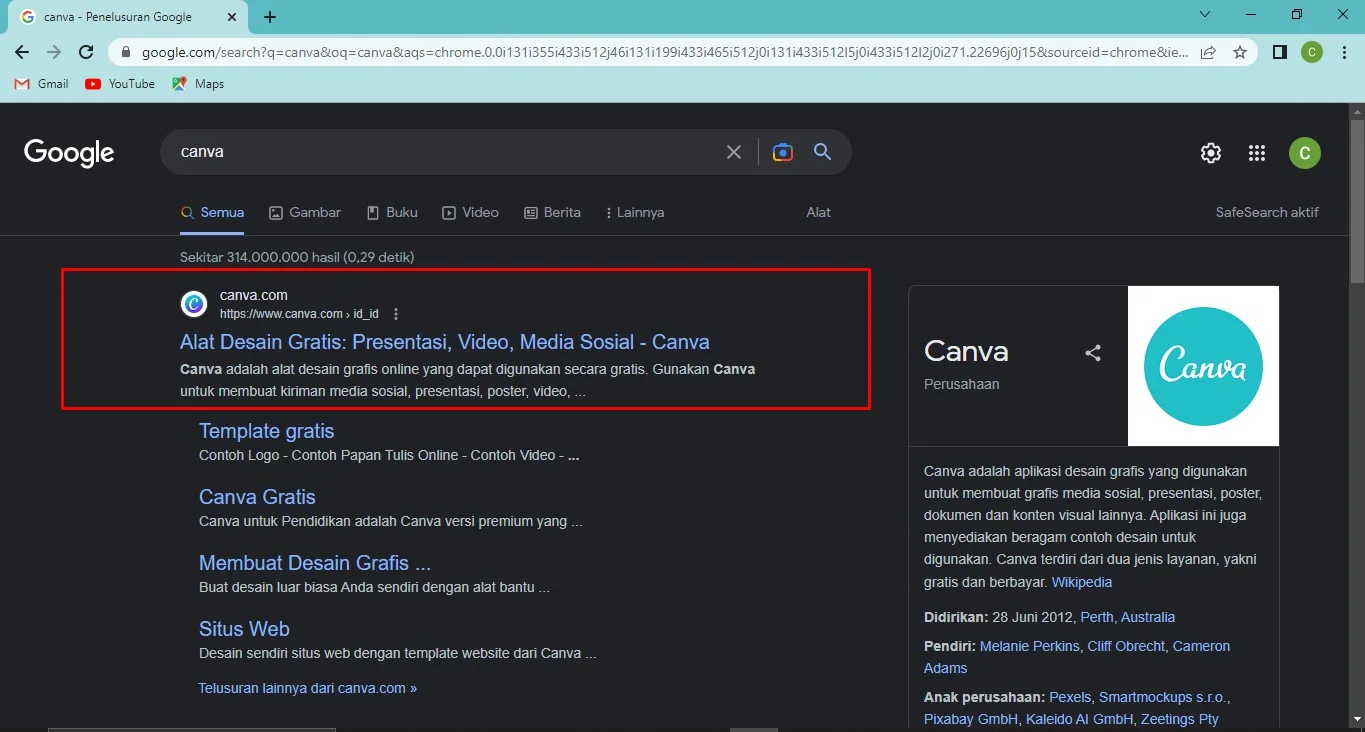Open Smartmockups s.r.o. link

1164,697
